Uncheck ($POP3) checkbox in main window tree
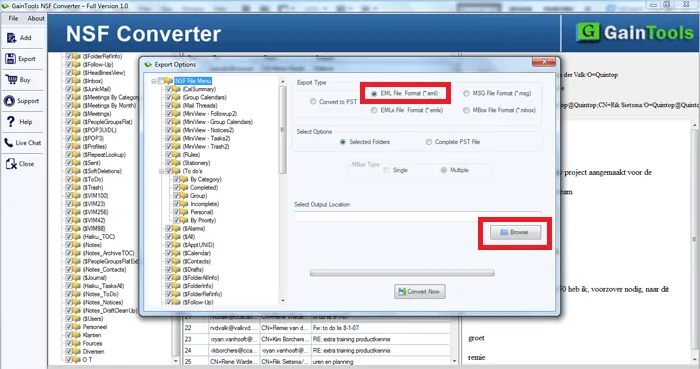This screenshot has width=700, height=369. [69, 138]
